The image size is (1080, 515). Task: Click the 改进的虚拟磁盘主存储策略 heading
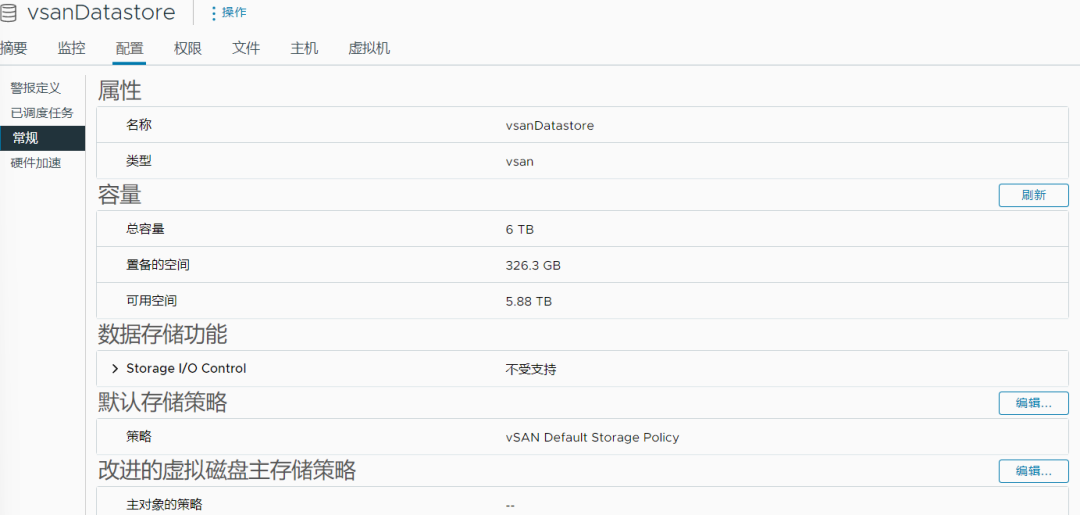click(227, 470)
